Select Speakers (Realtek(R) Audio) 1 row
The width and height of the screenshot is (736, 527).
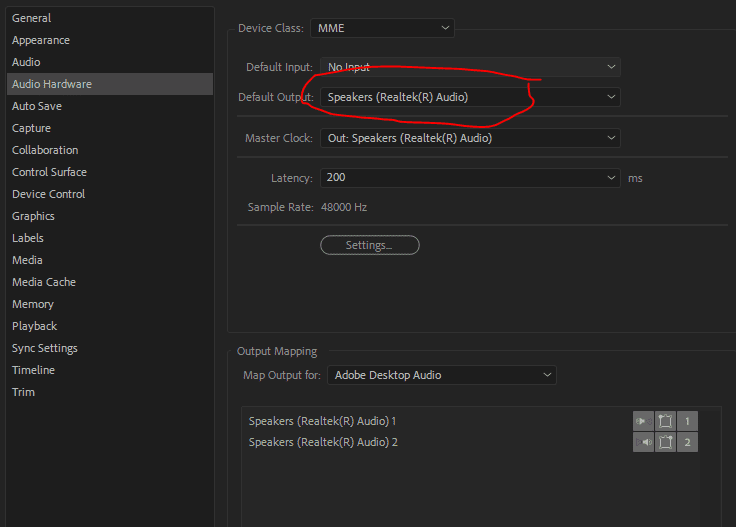[x=472, y=421]
